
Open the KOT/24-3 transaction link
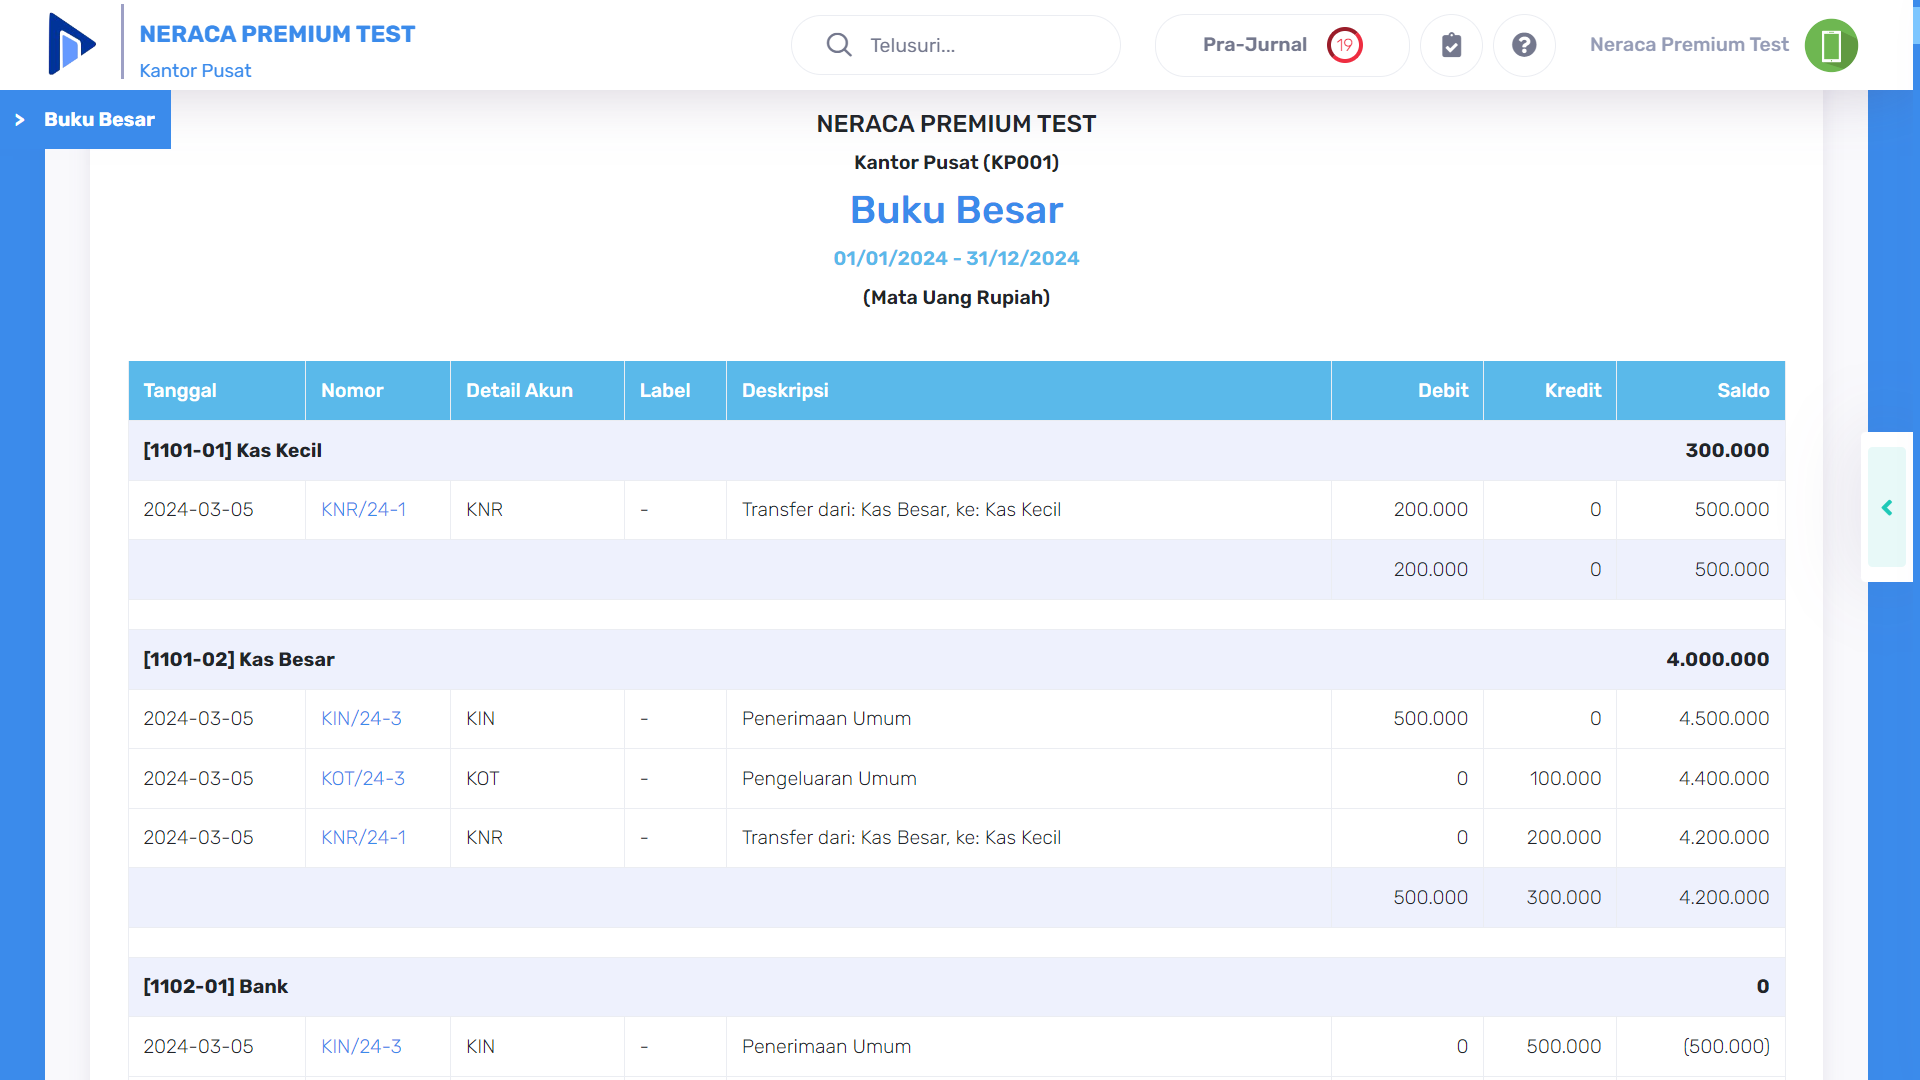click(x=362, y=779)
